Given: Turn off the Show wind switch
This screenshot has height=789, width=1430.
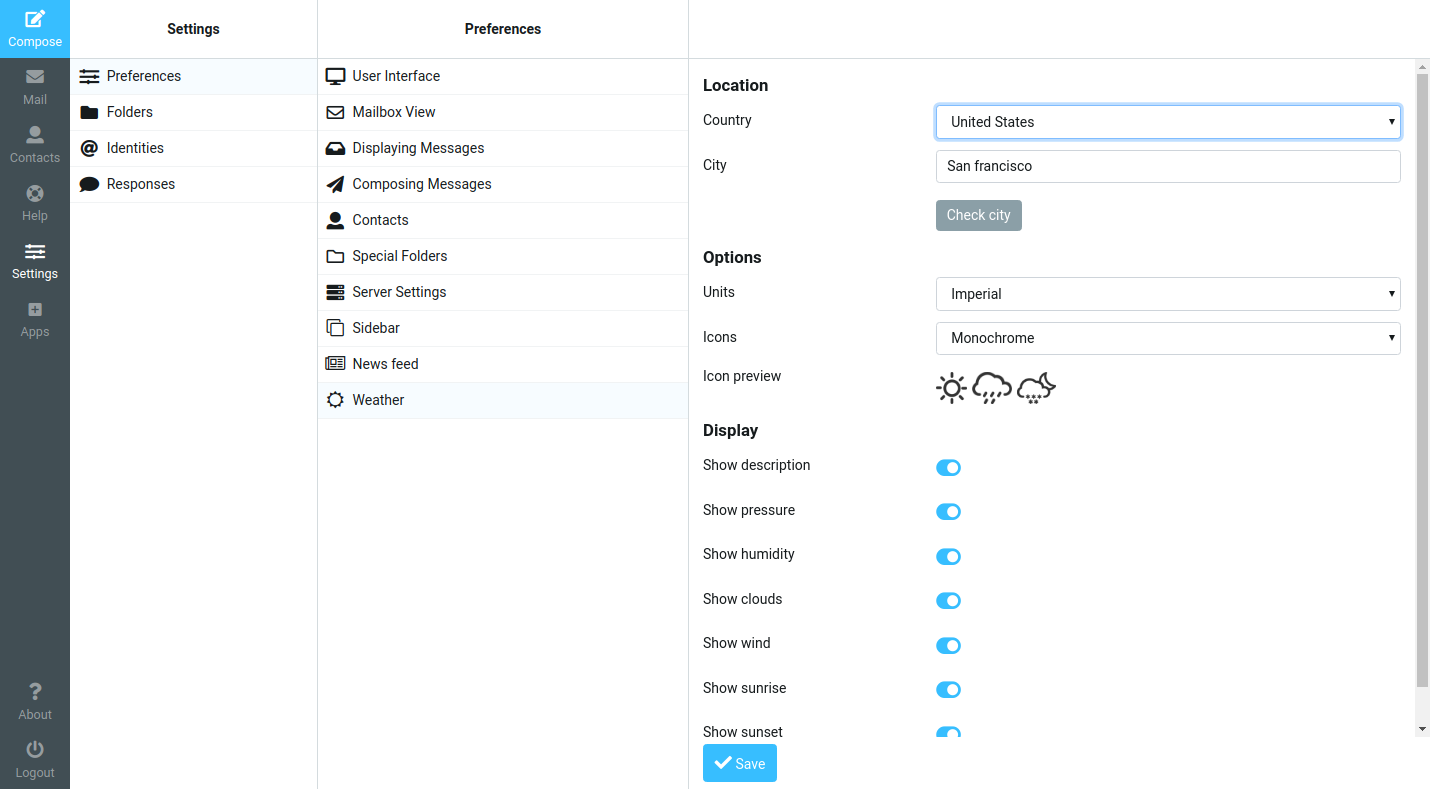Looking at the screenshot, I should pos(948,645).
